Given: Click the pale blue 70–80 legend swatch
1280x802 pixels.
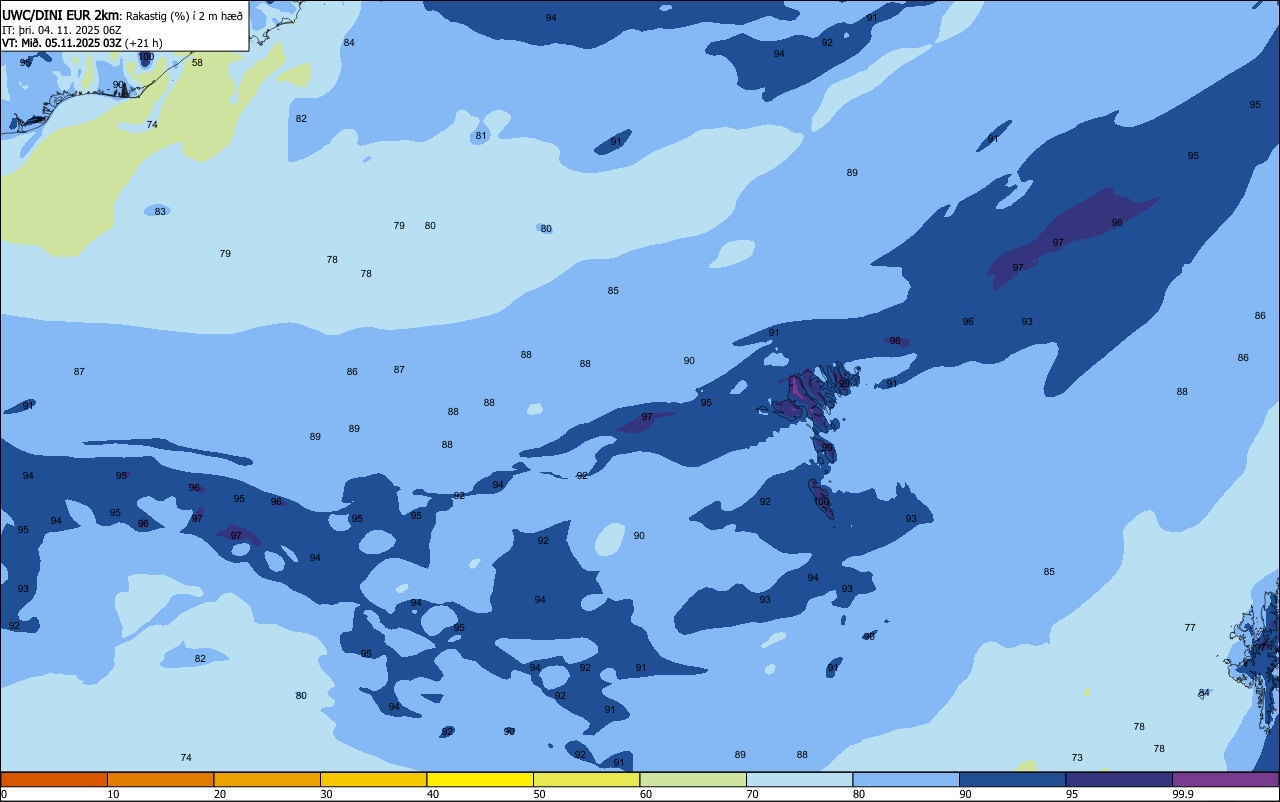Looking at the screenshot, I should 799,779.
